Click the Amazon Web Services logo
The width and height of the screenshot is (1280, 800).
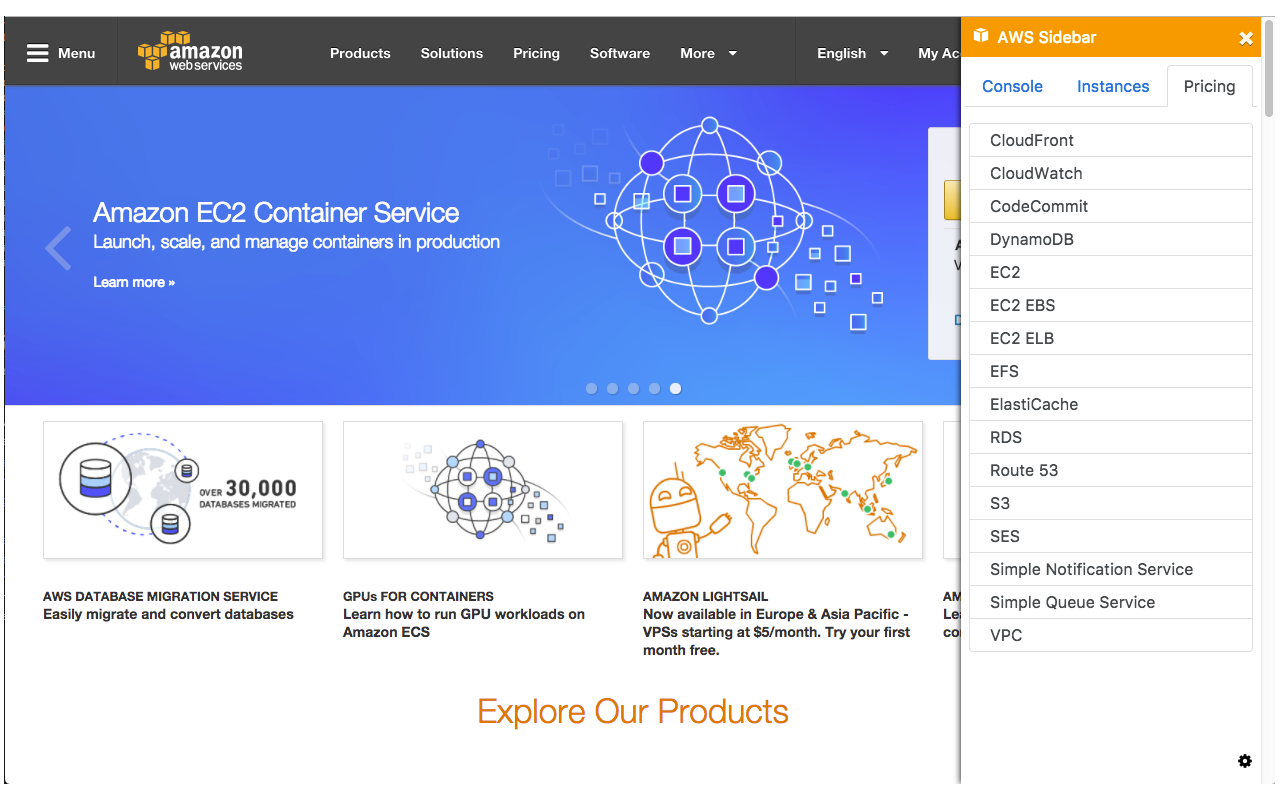tap(190, 50)
